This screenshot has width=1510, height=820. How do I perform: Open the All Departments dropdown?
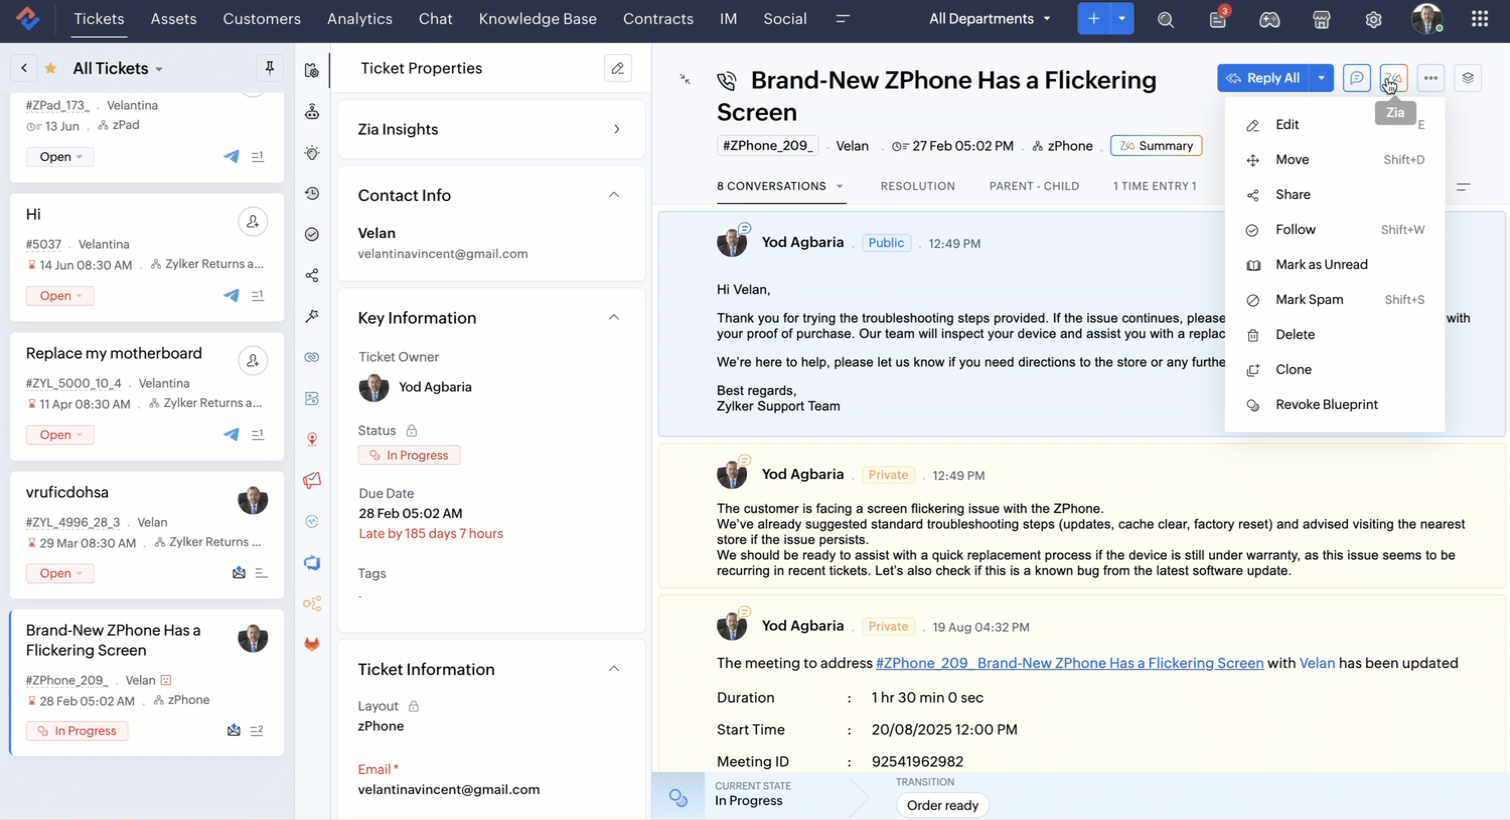click(990, 19)
